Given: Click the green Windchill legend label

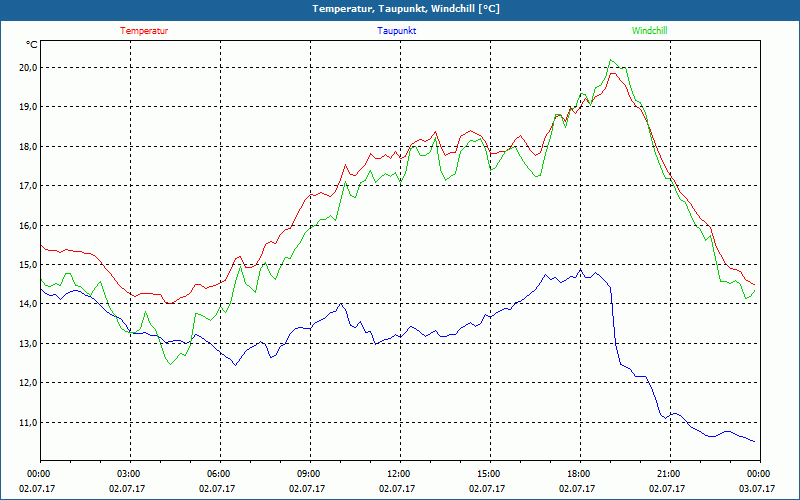Looking at the screenshot, I should point(649,31).
